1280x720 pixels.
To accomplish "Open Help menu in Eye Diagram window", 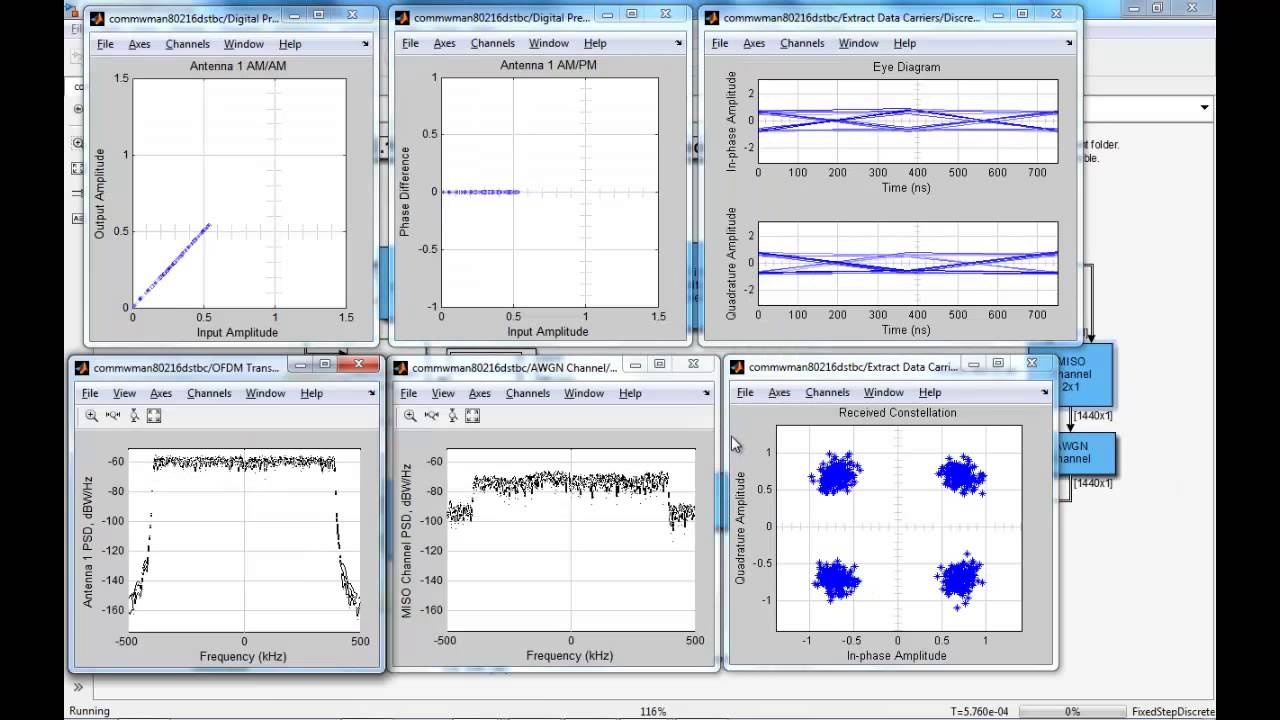I will click(x=905, y=43).
